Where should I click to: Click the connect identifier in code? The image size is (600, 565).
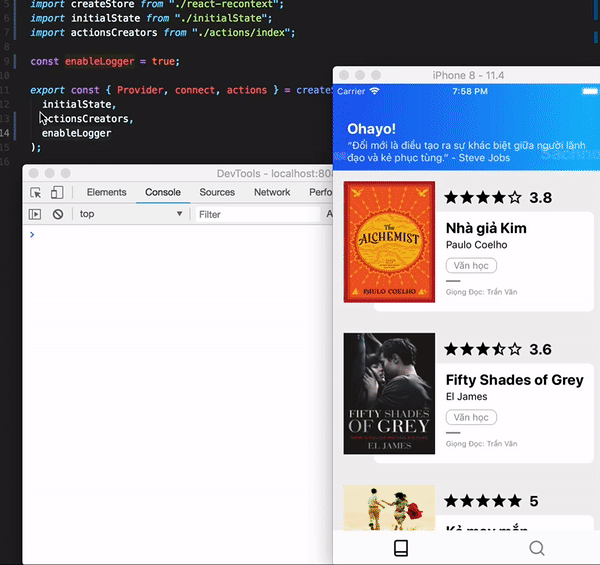point(195,90)
